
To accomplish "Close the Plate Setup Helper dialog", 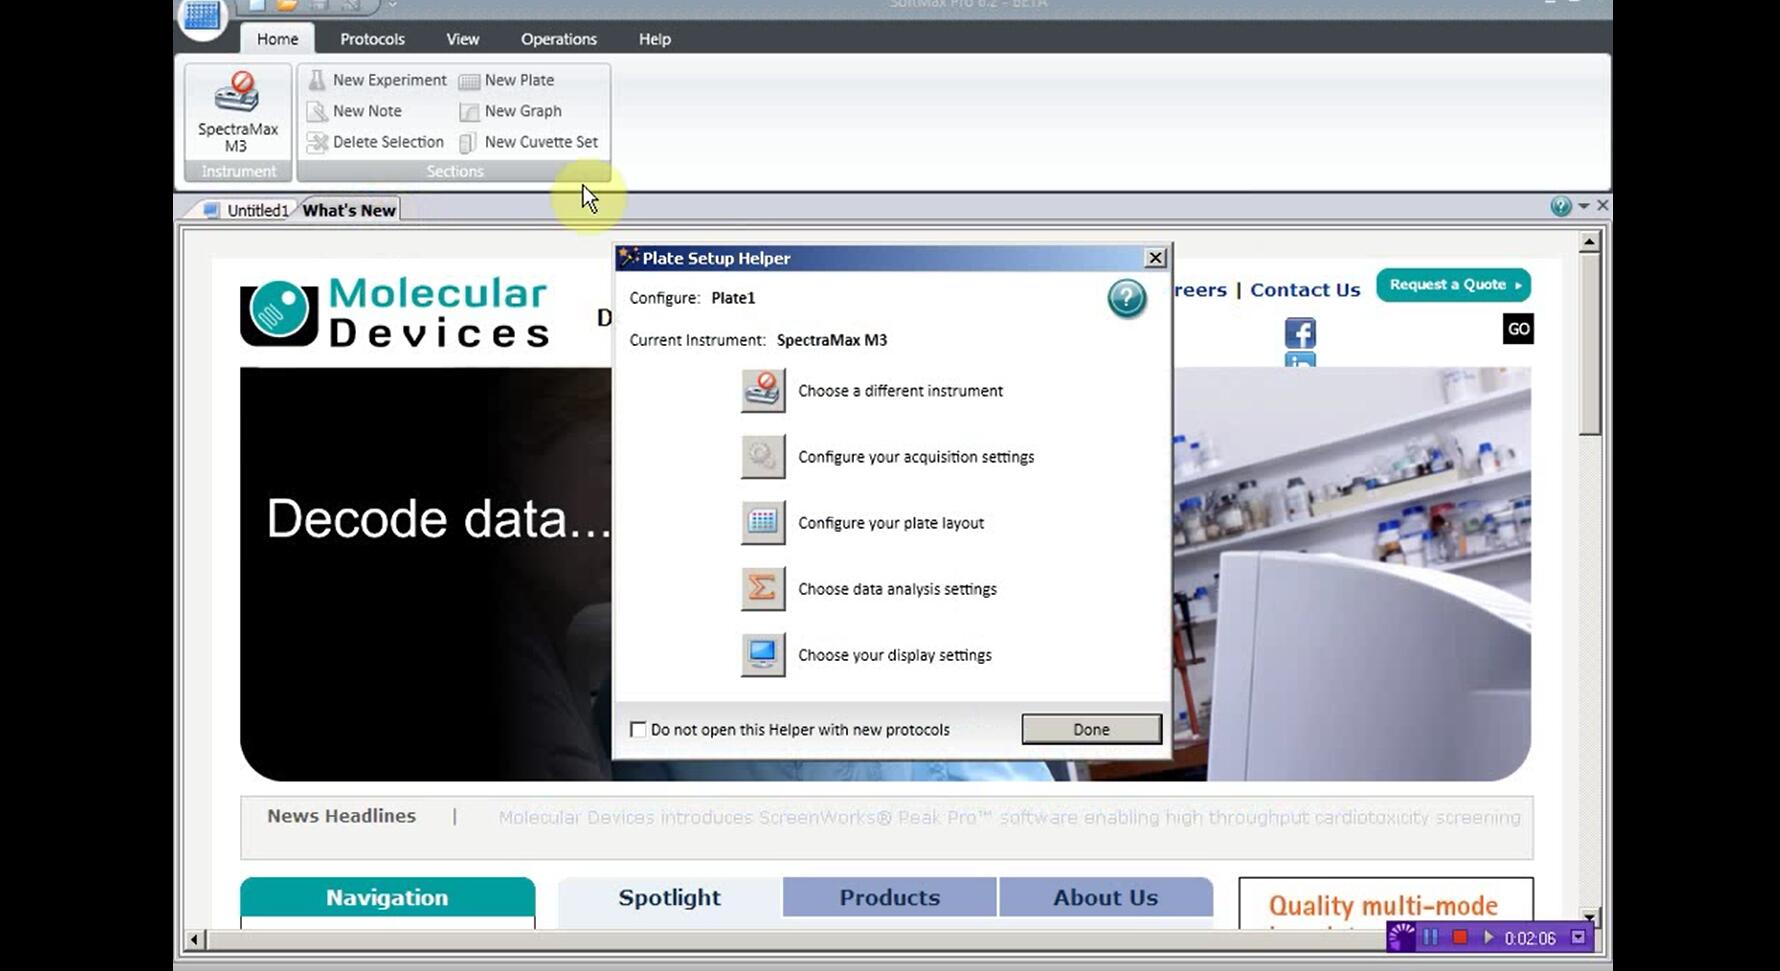I will (x=1155, y=258).
